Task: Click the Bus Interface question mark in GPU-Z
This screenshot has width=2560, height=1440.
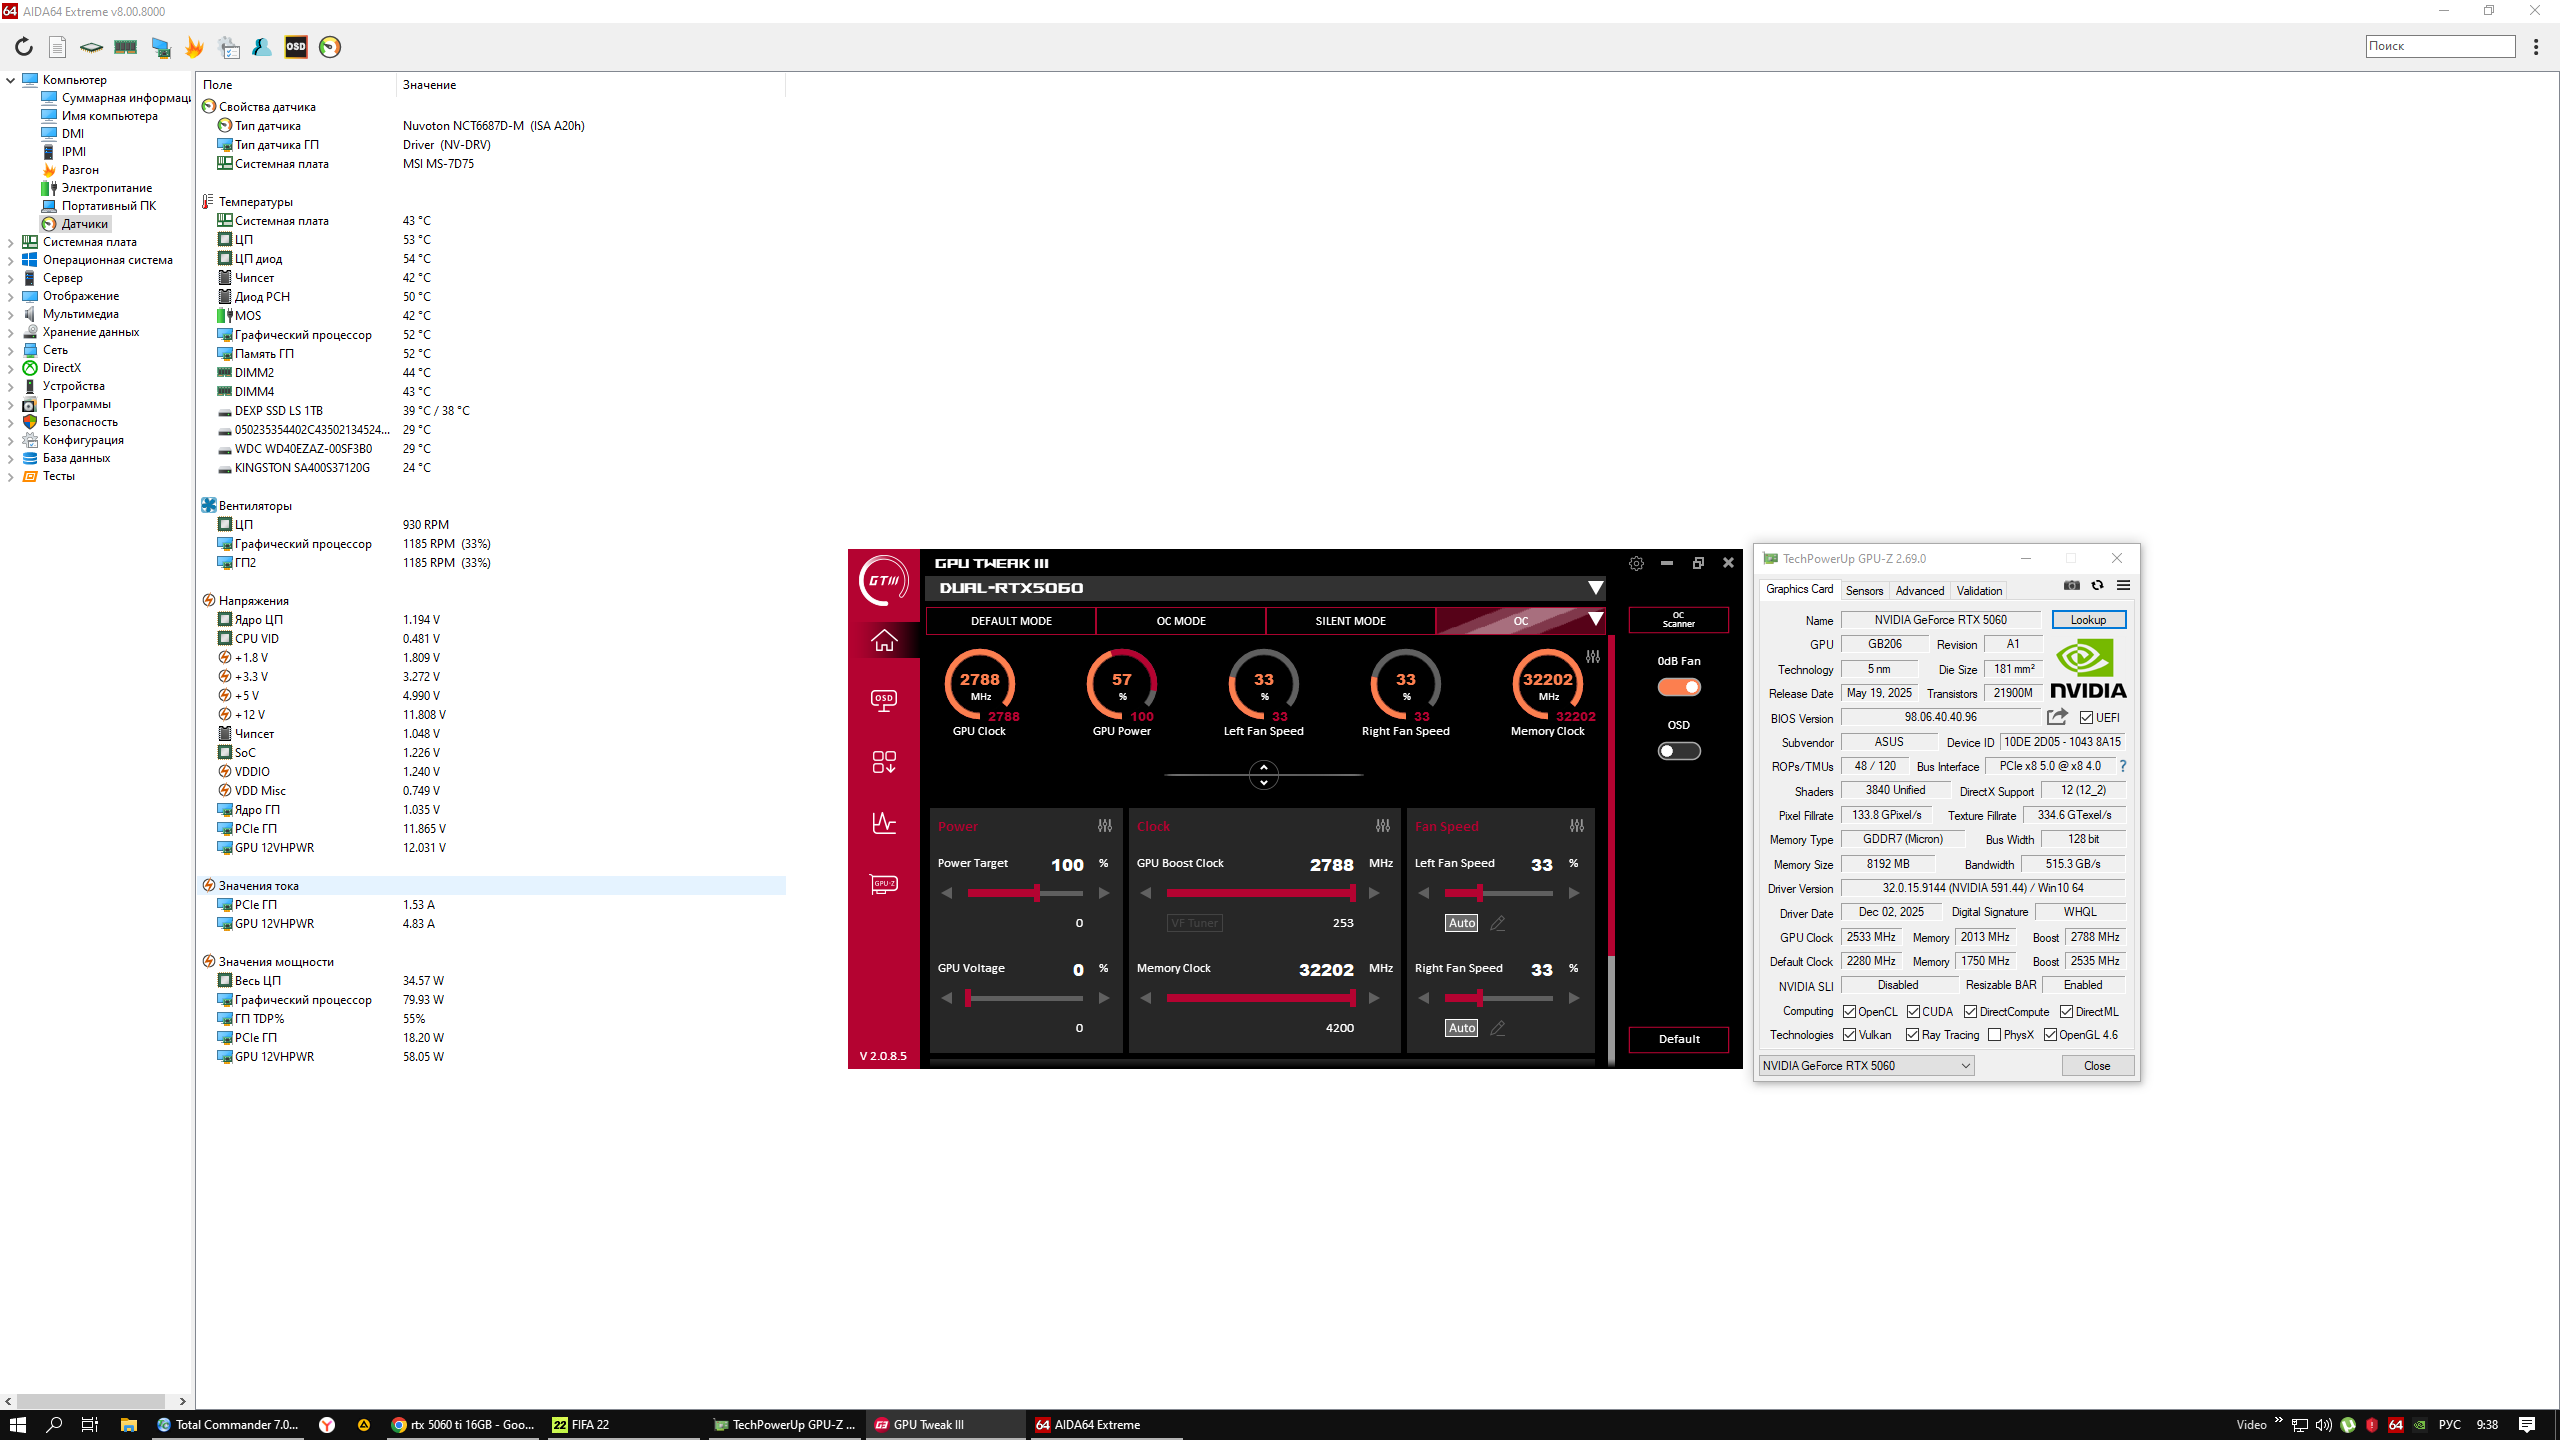Action: (2123, 766)
